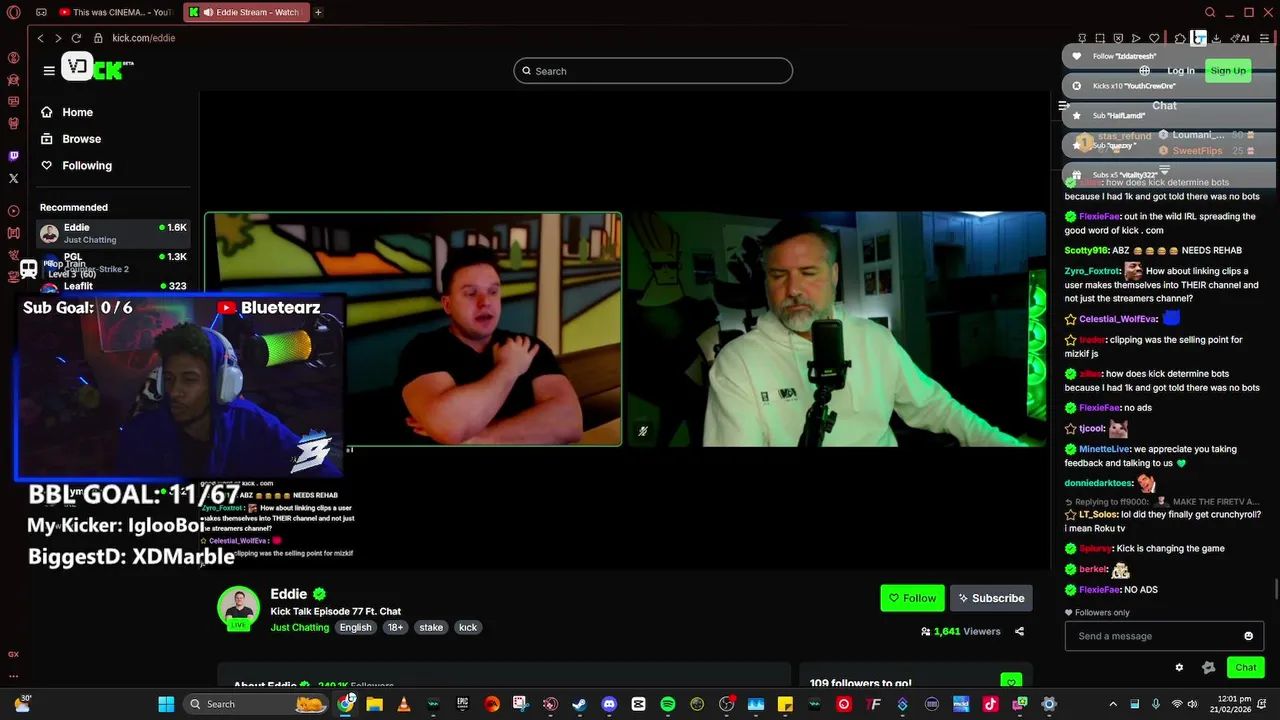Click the 'stake' stream tag
This screenshot has width=1280, height=720.
tap(431, 628)
